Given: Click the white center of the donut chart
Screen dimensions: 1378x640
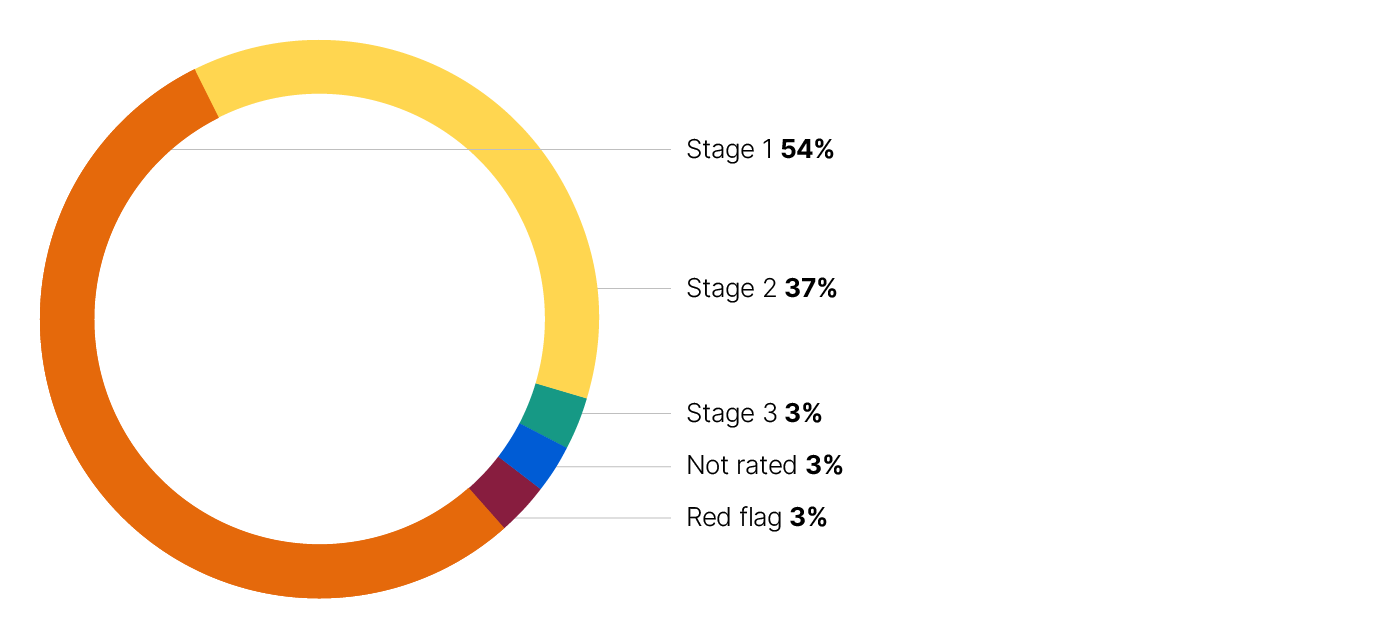Looking at the screenshot, I should pos(319,319).
